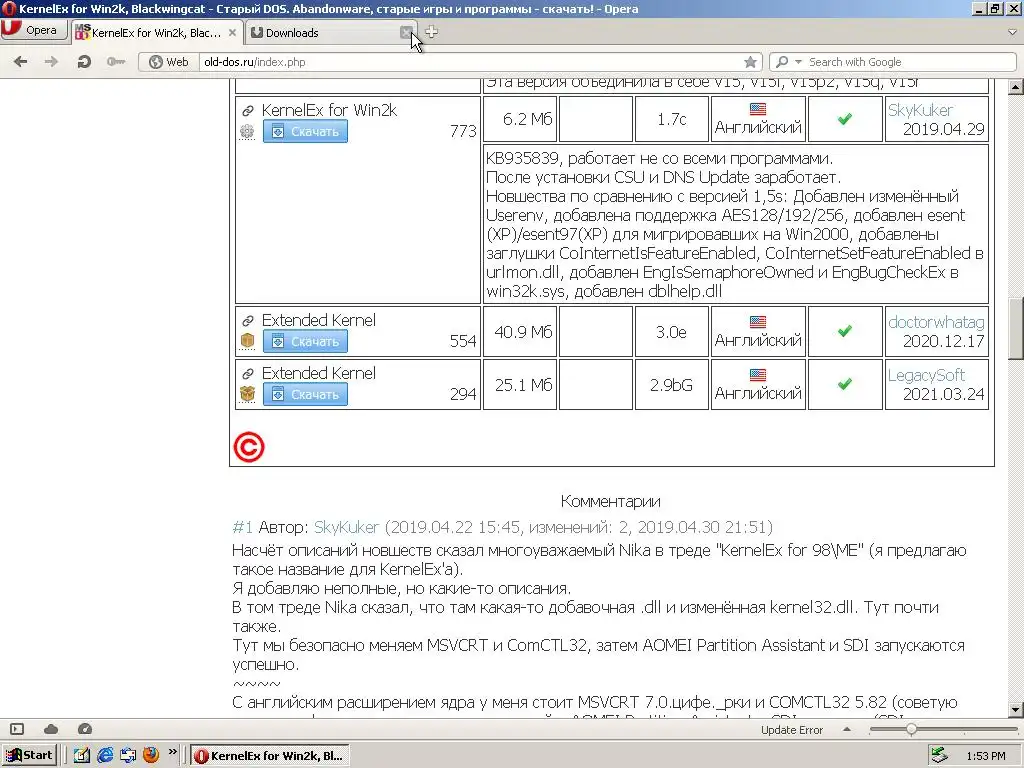Open LegacySoft uploader link
1024x768 pixels.
tap(925, 376)
